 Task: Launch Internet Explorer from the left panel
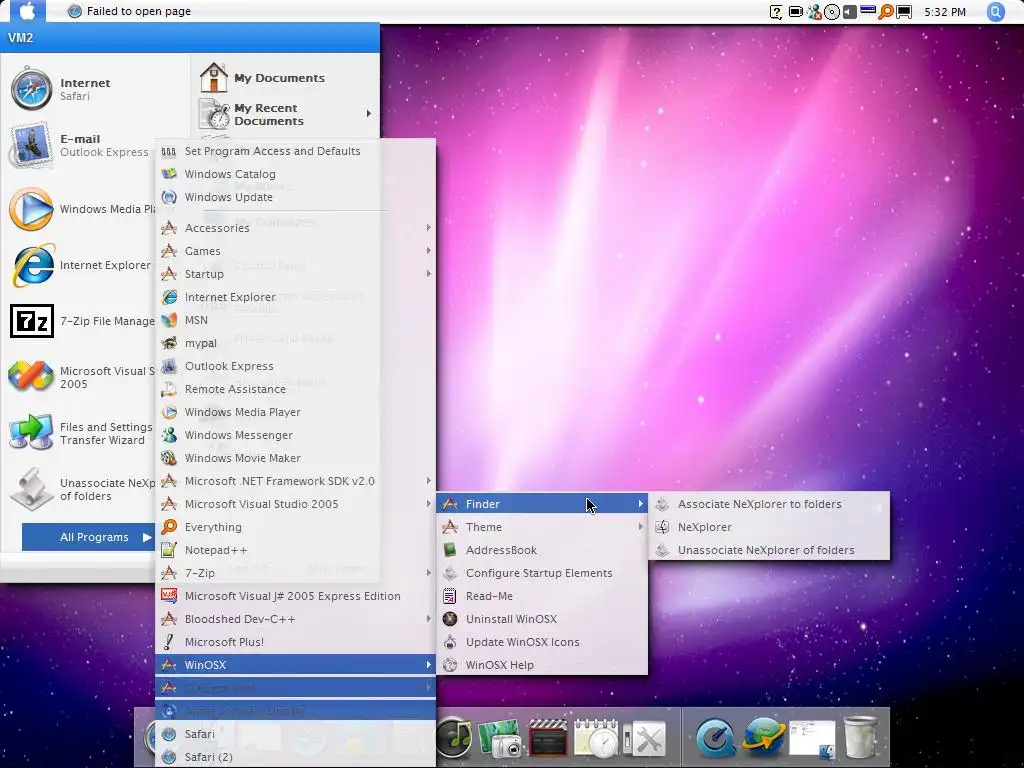point(80,265)
